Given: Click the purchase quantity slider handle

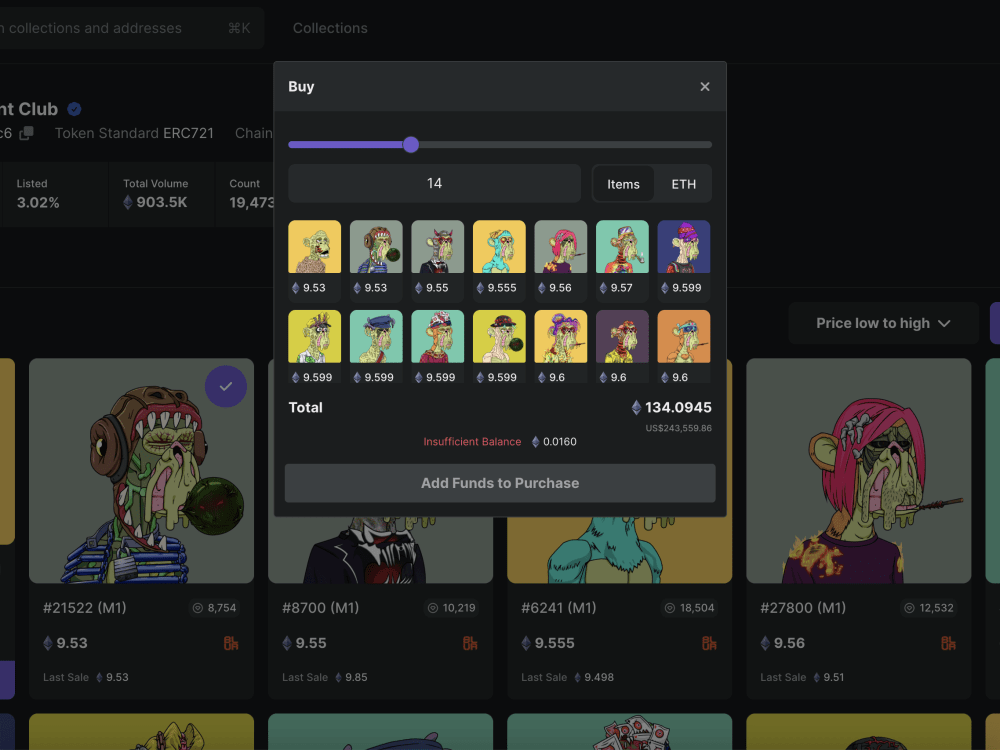Looking at the screenshot, I should coord(410,144).
